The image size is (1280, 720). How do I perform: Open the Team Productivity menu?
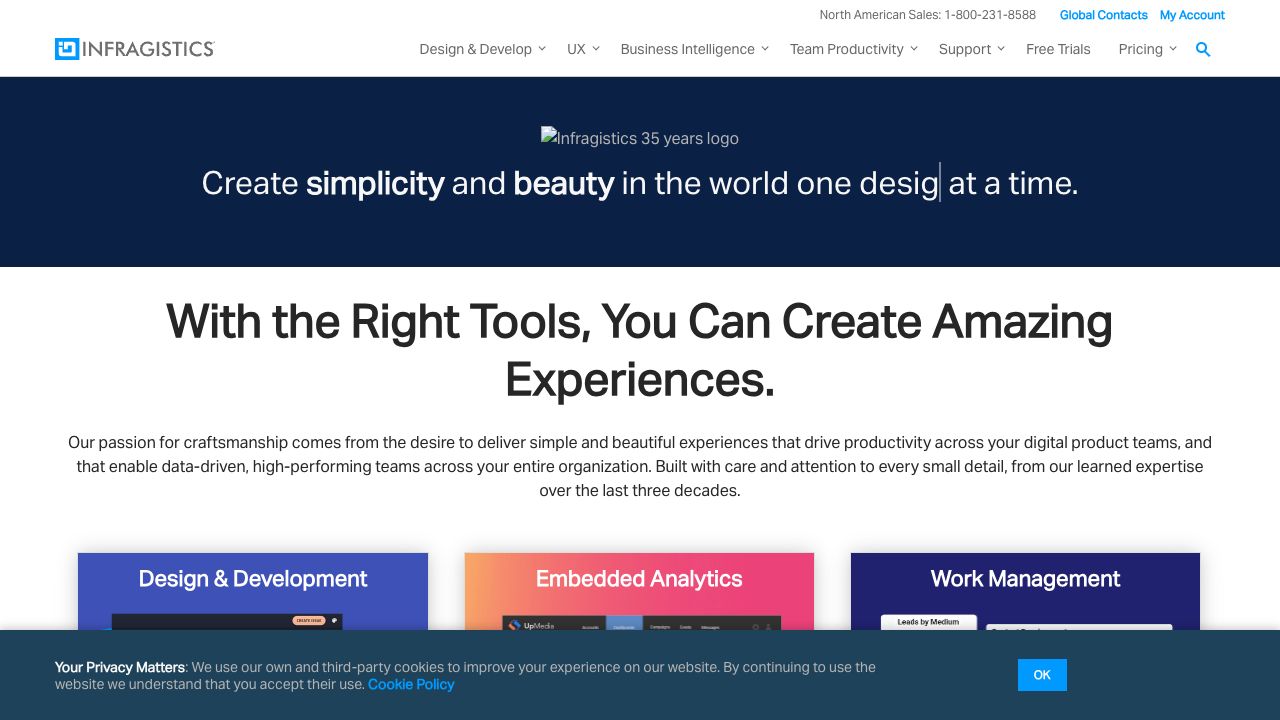click(846, 49)
